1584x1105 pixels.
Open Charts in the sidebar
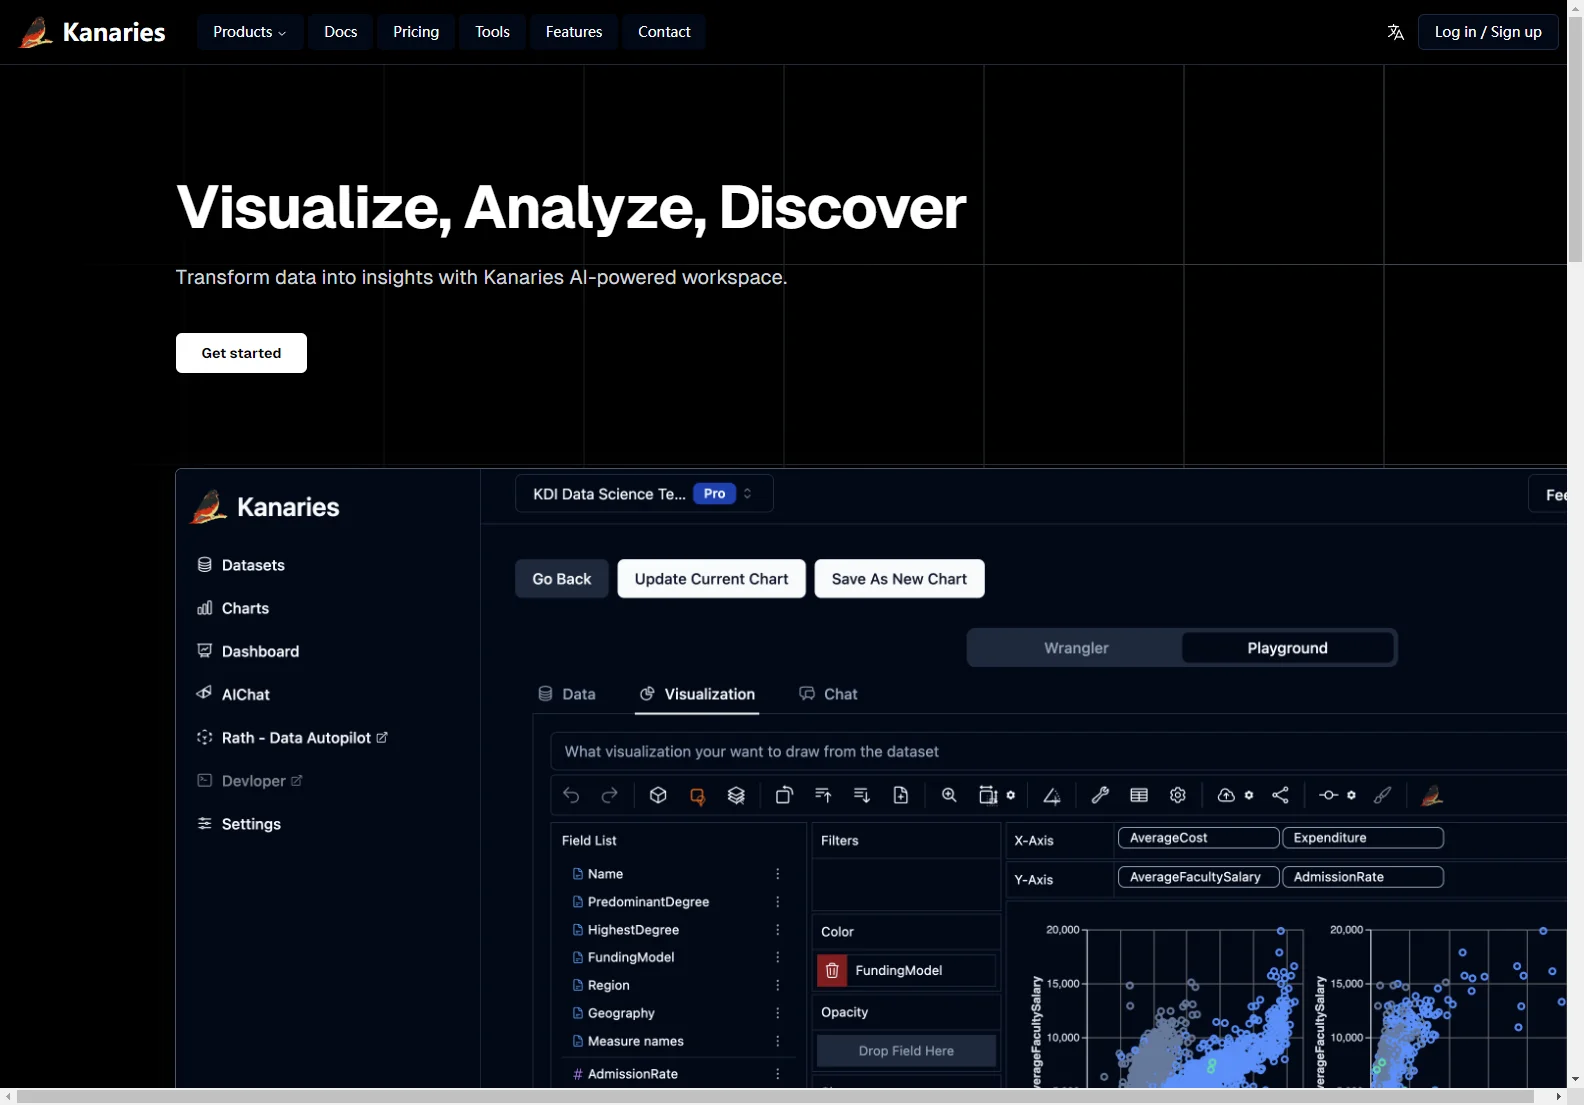coord(233,608)
